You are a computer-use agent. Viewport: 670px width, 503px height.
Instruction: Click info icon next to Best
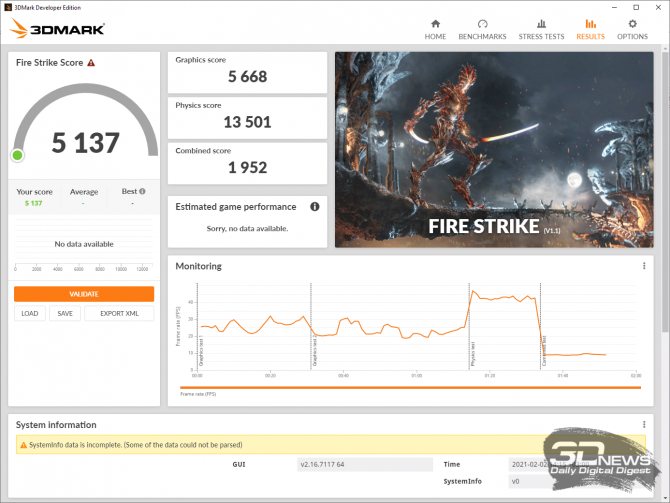click(x=142, y=191)
